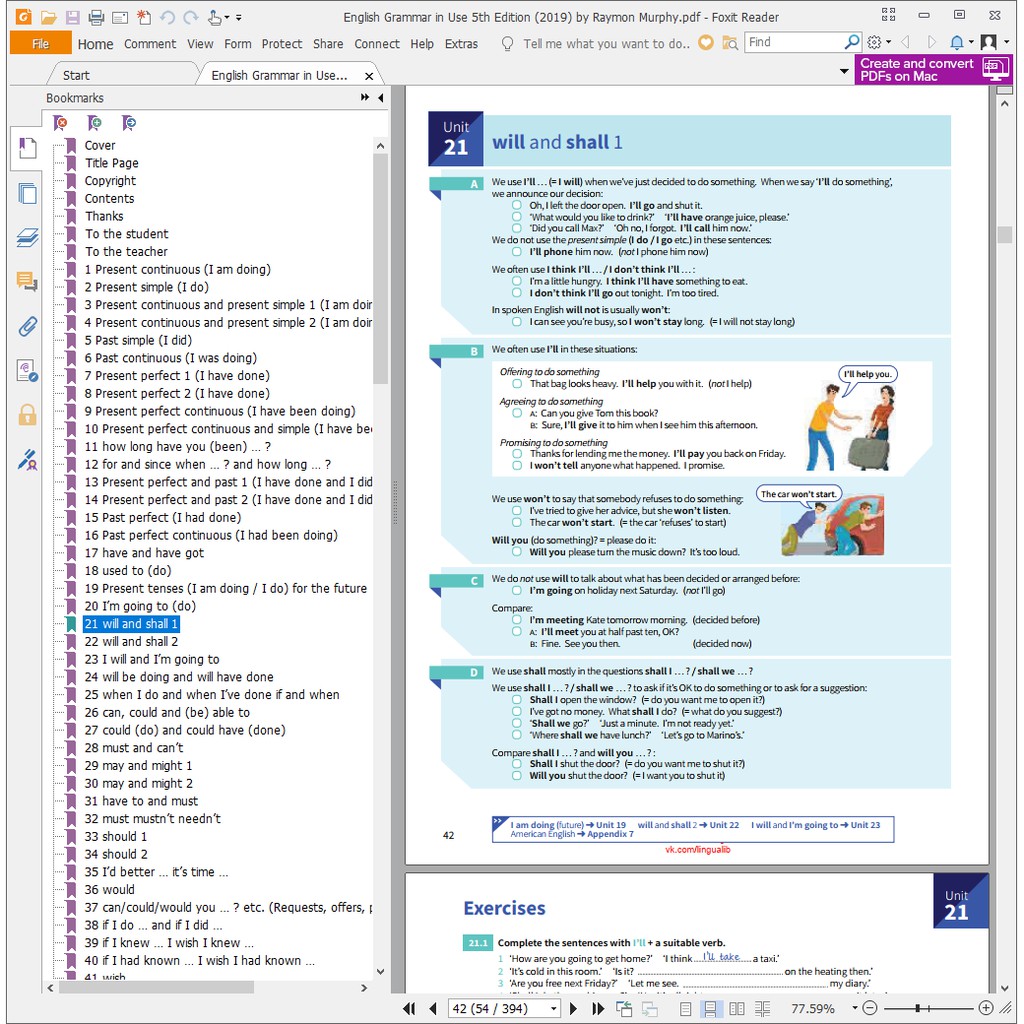Viewport: 1024px width, 1024px height.
Task: Switch to facing two-page view
Action: point(737,1009)
